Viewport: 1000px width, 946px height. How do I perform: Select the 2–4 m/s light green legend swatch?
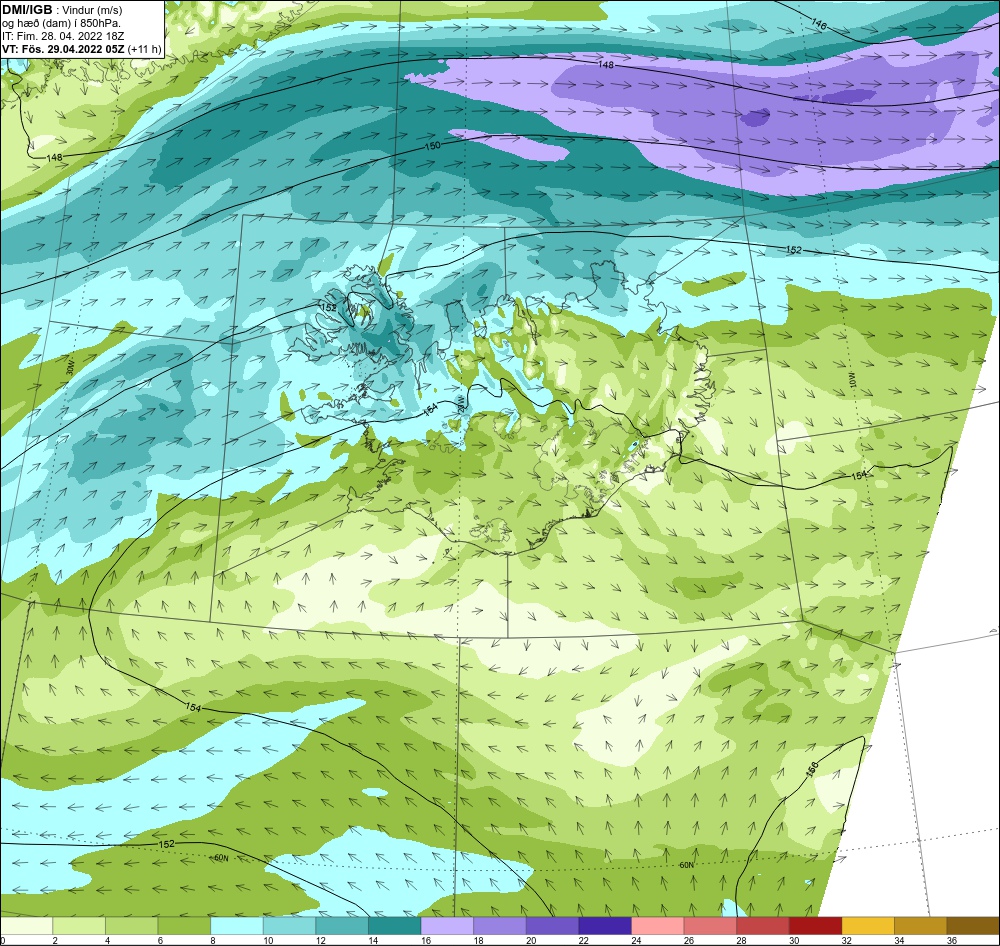[79, 926]
